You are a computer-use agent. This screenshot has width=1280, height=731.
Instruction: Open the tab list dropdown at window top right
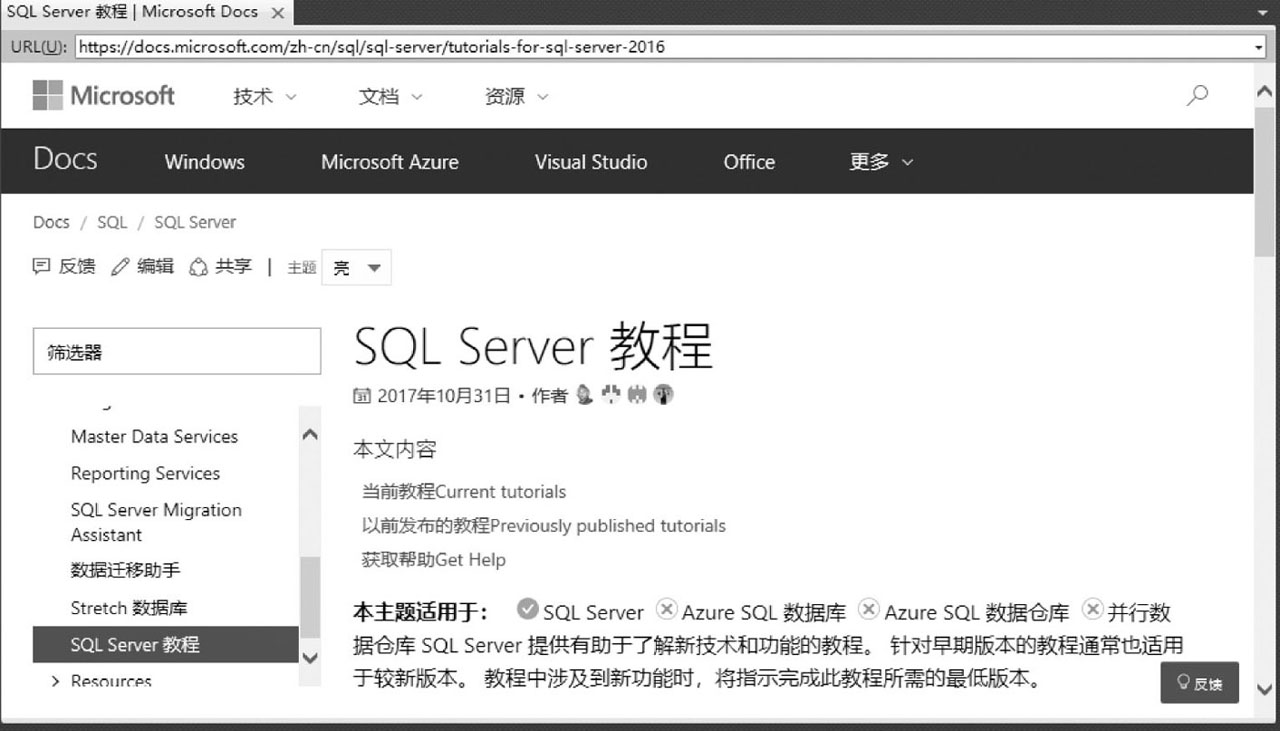click(1262, 12)
